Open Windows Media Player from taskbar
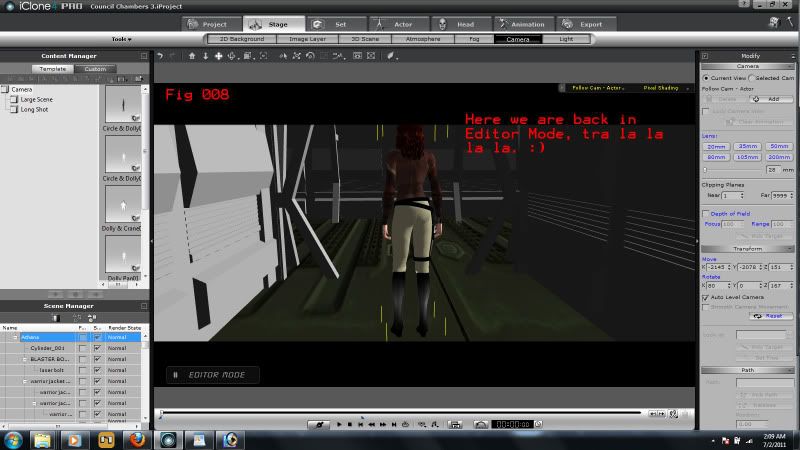 (74, 440)
